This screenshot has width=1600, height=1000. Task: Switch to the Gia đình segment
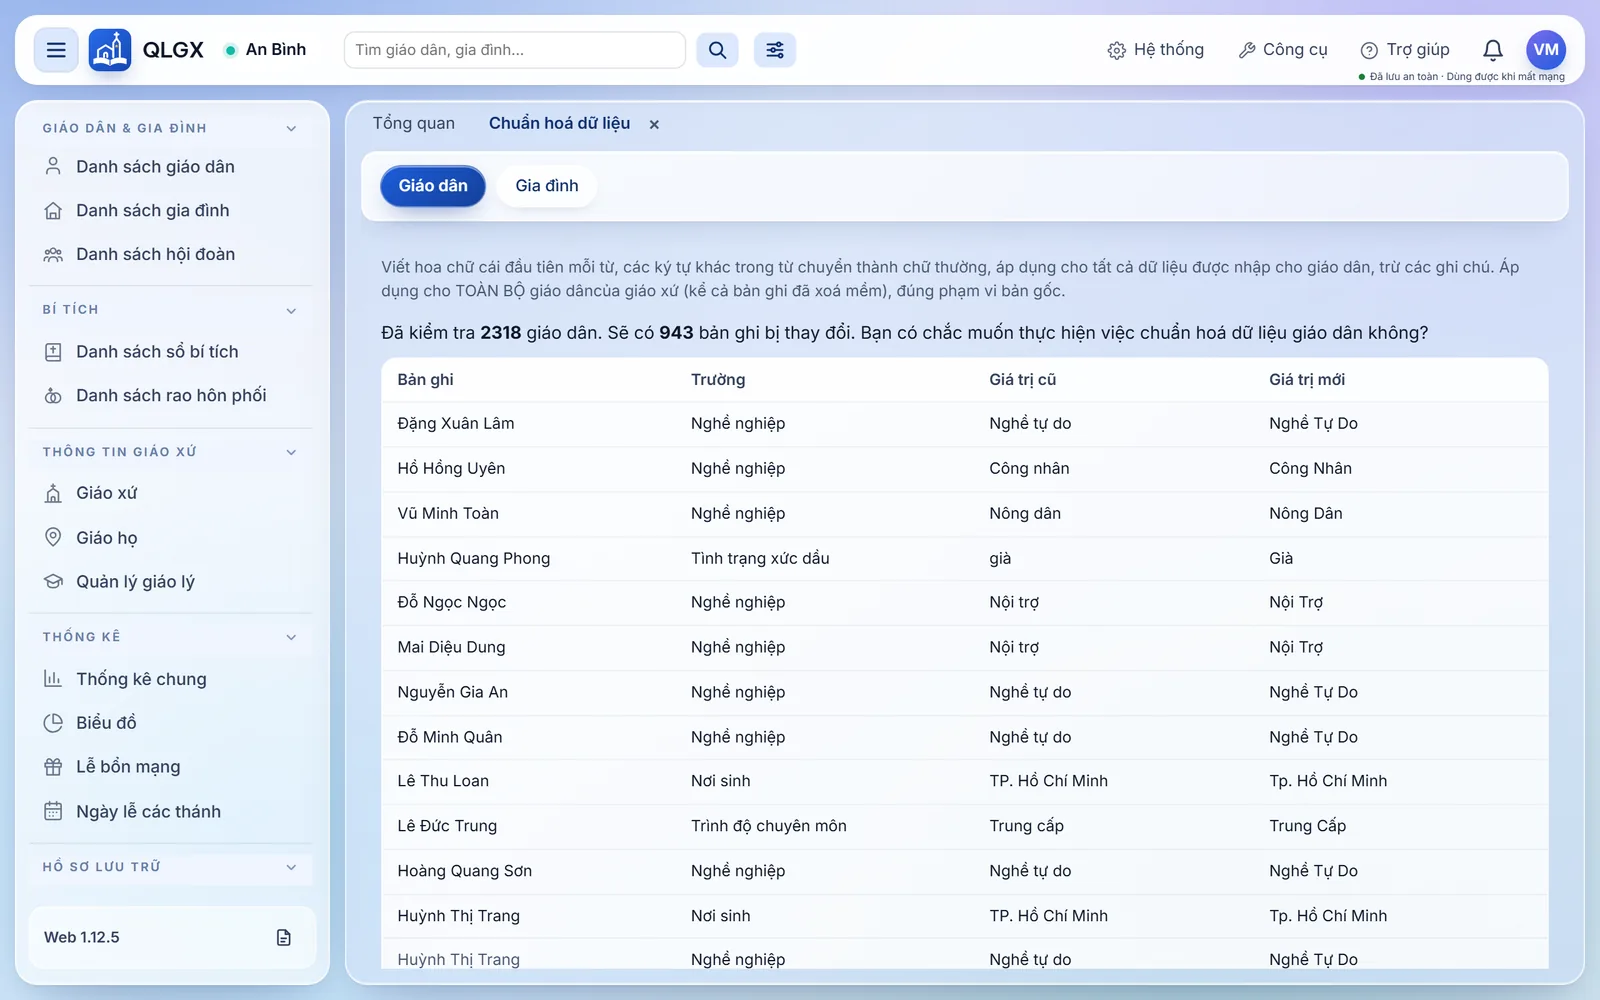click(x=547, y=186)
